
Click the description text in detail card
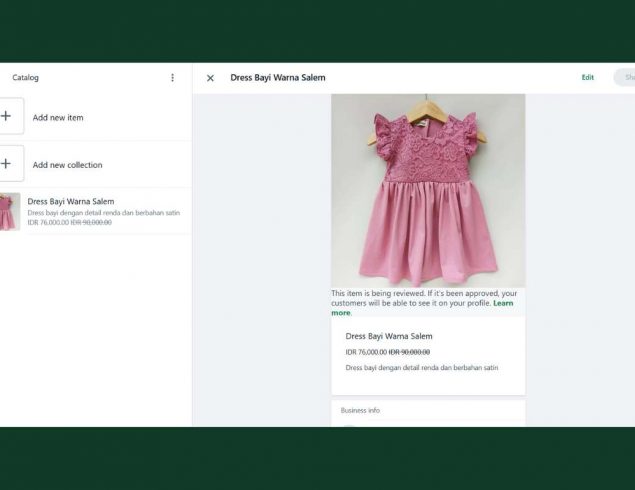(422, 368)
